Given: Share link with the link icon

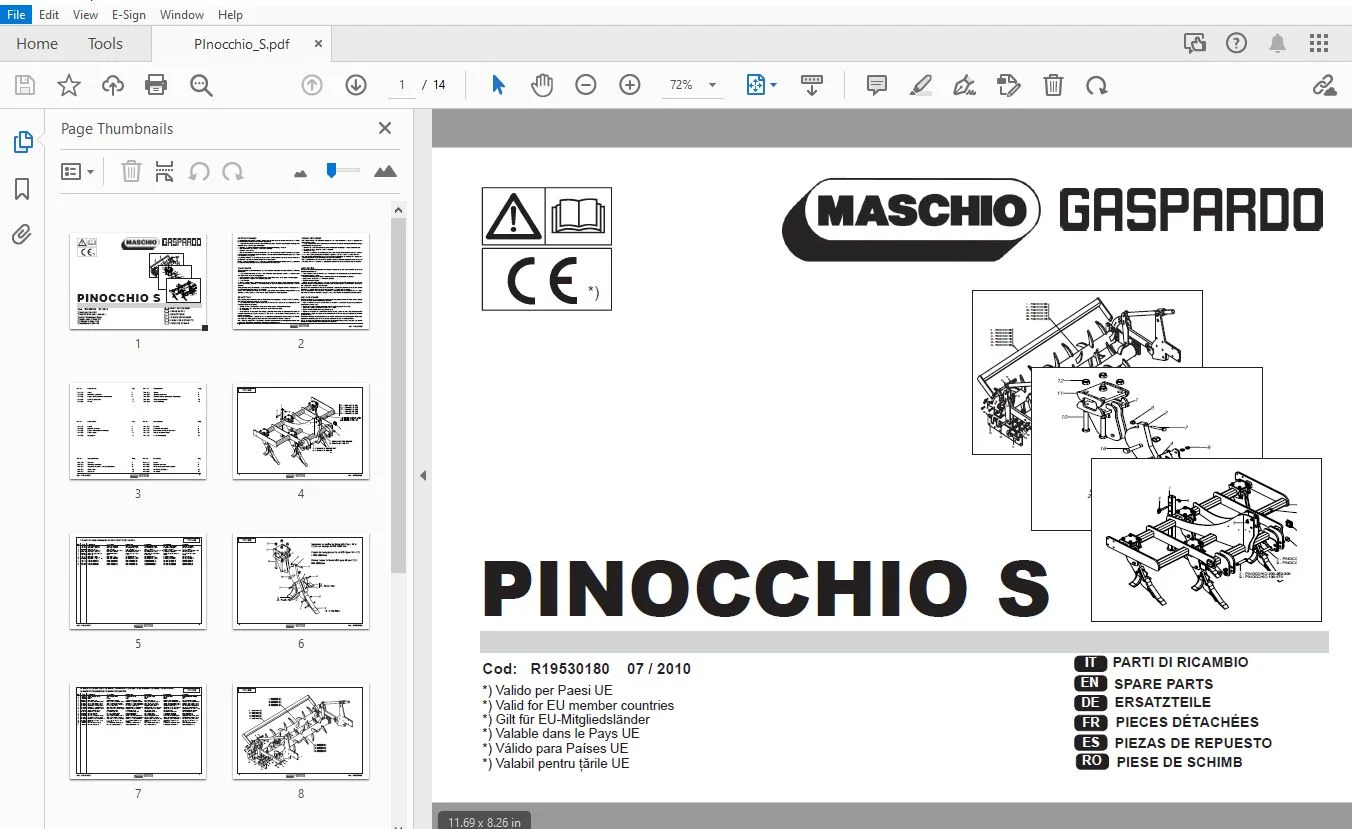Looking at the screenshot, I should [1324, 85].
